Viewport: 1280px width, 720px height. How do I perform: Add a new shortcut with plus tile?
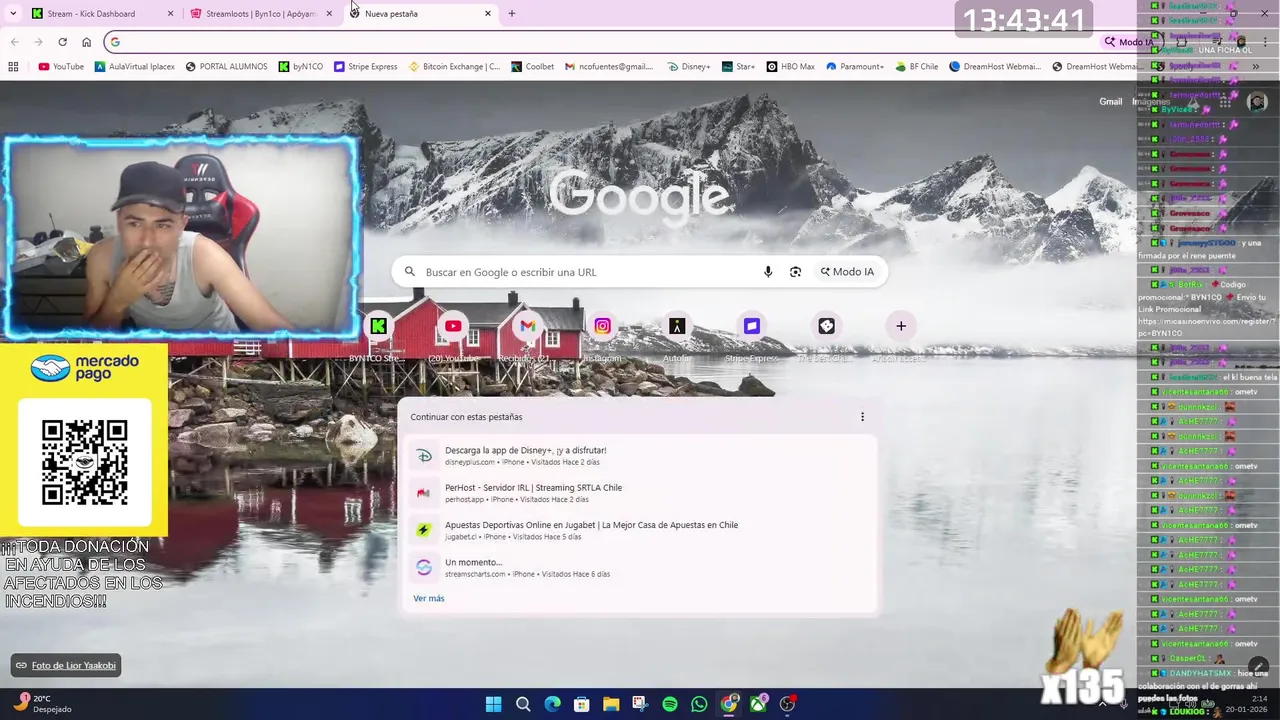tap(901, 326)
